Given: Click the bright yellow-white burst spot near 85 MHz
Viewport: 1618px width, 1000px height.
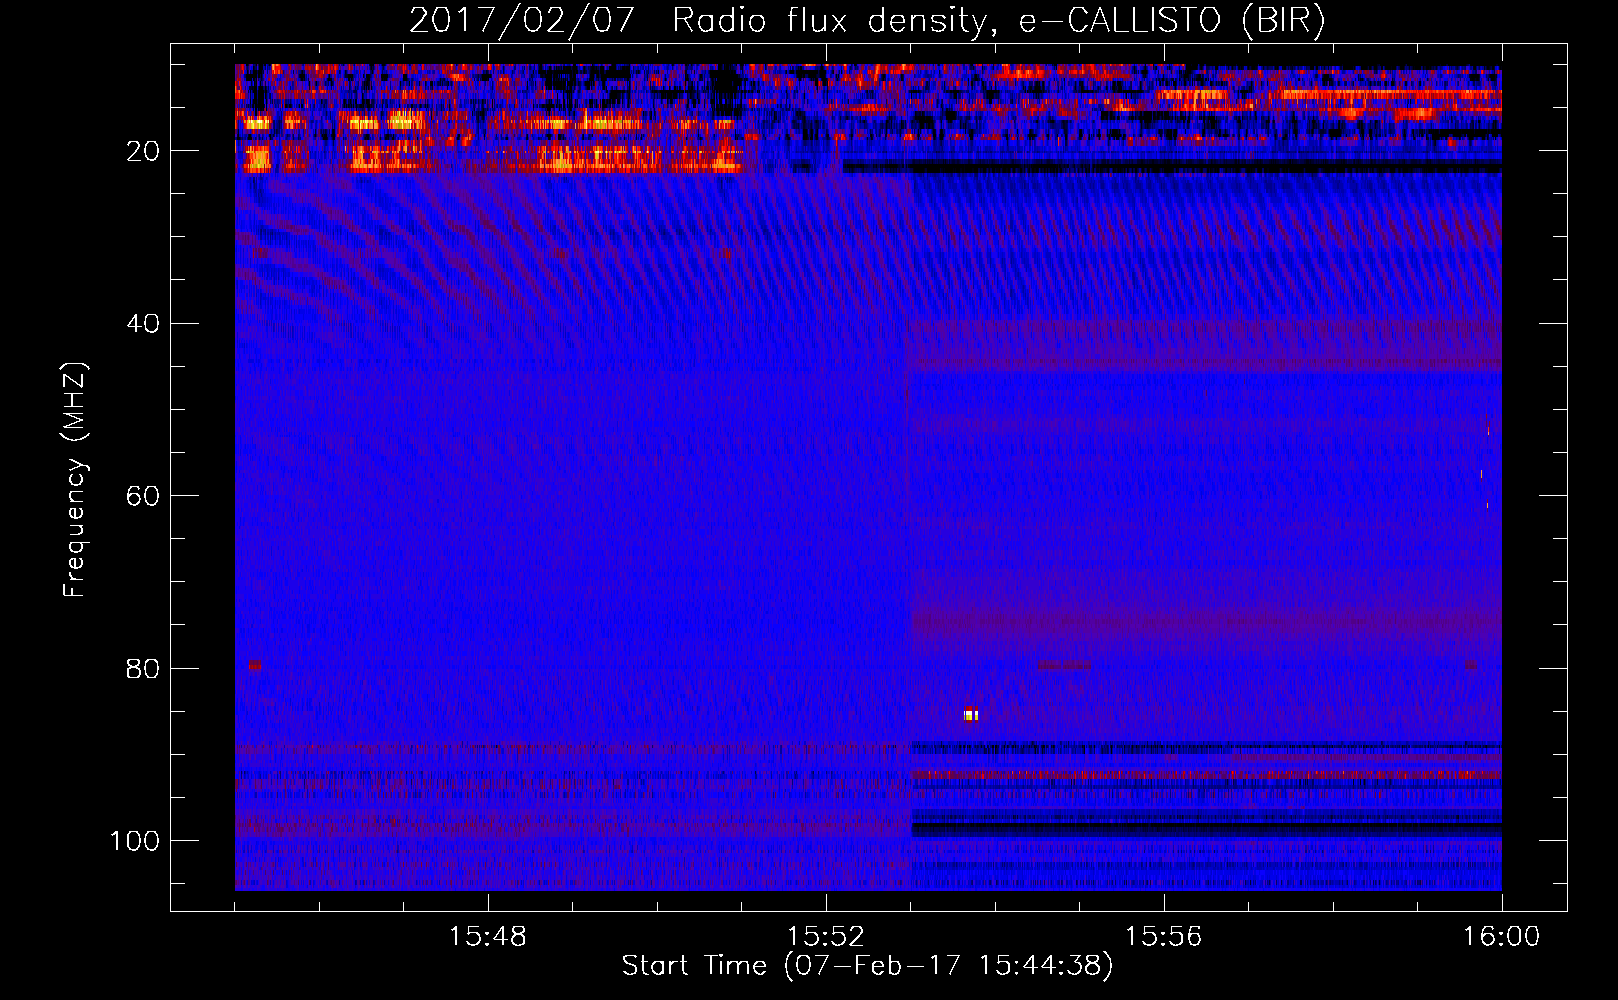Looking at the screenshot, I should click(x=970, y=714).
